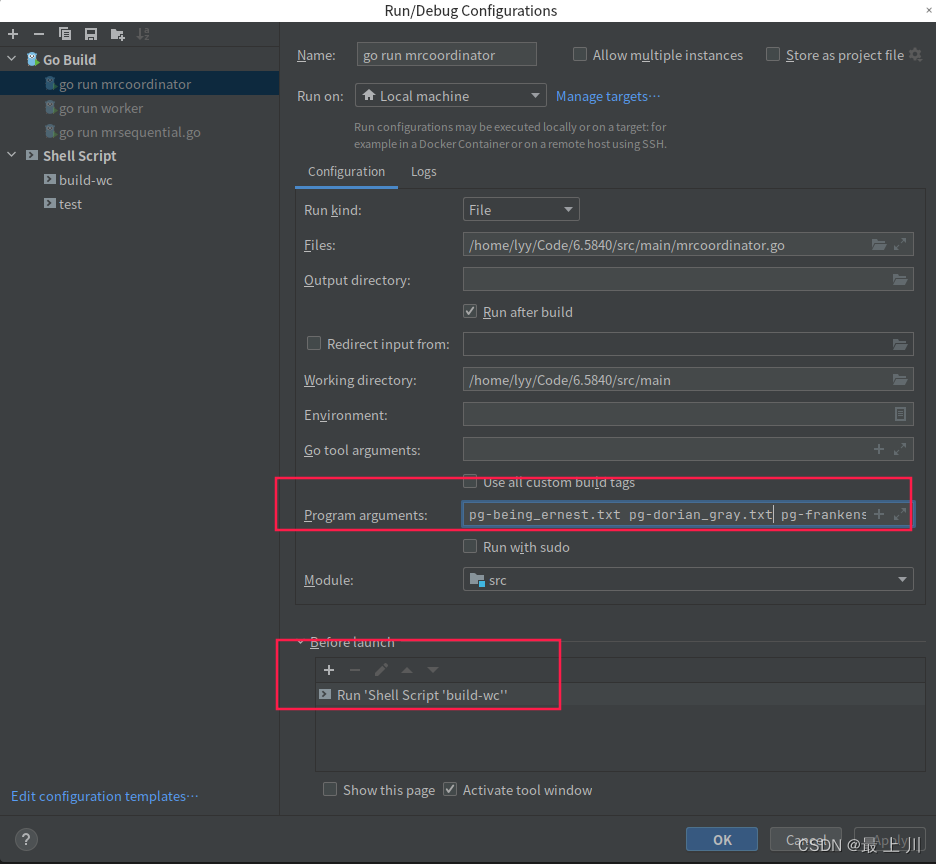Click the add new configuration plus icon
936x864 pixels.
tap(13, 34)
